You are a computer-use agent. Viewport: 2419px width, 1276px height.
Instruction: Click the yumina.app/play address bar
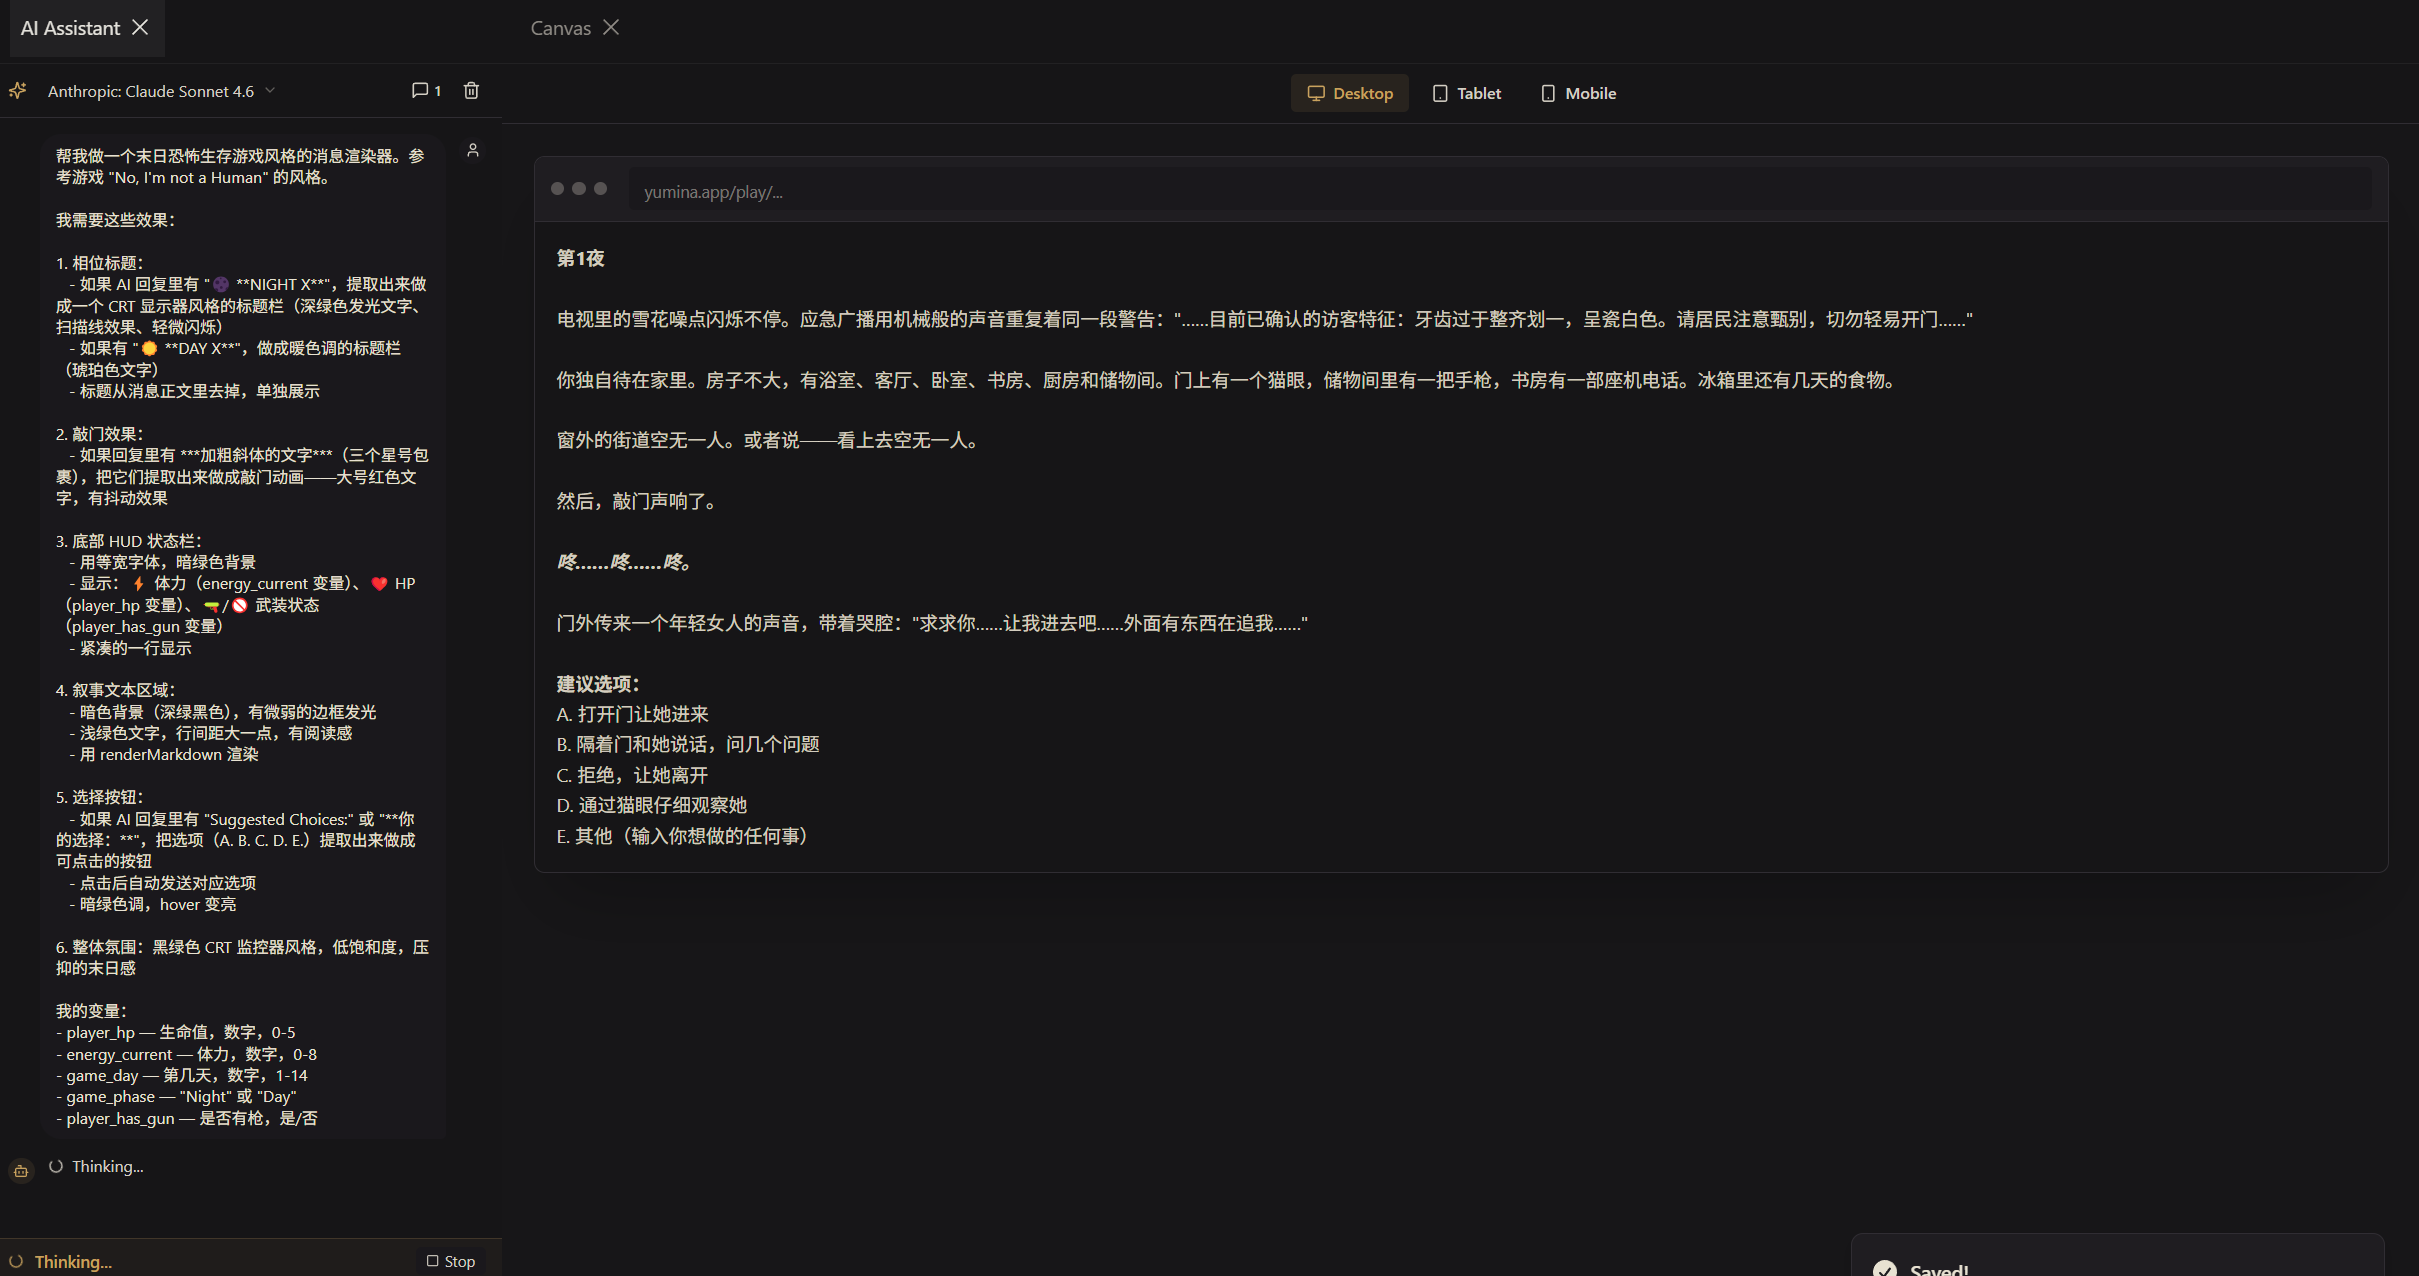click(712, 191)
